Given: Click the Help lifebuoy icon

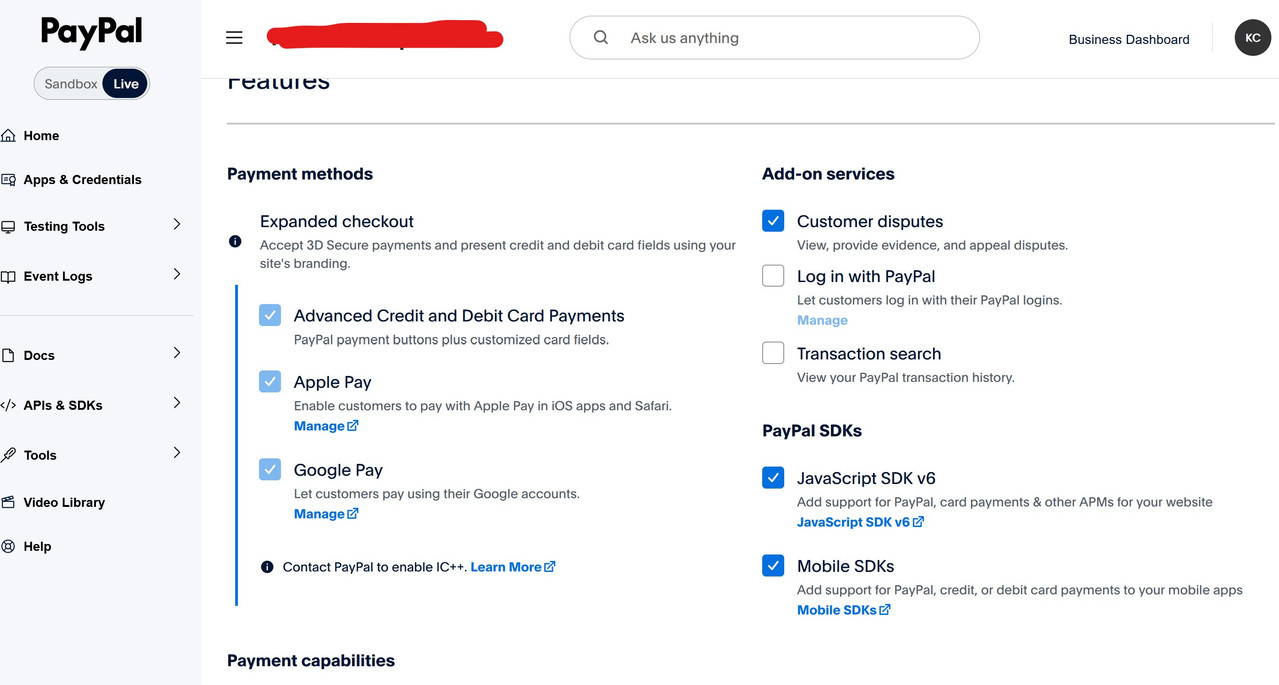Looking at the screenshot, I should [9, 546].
